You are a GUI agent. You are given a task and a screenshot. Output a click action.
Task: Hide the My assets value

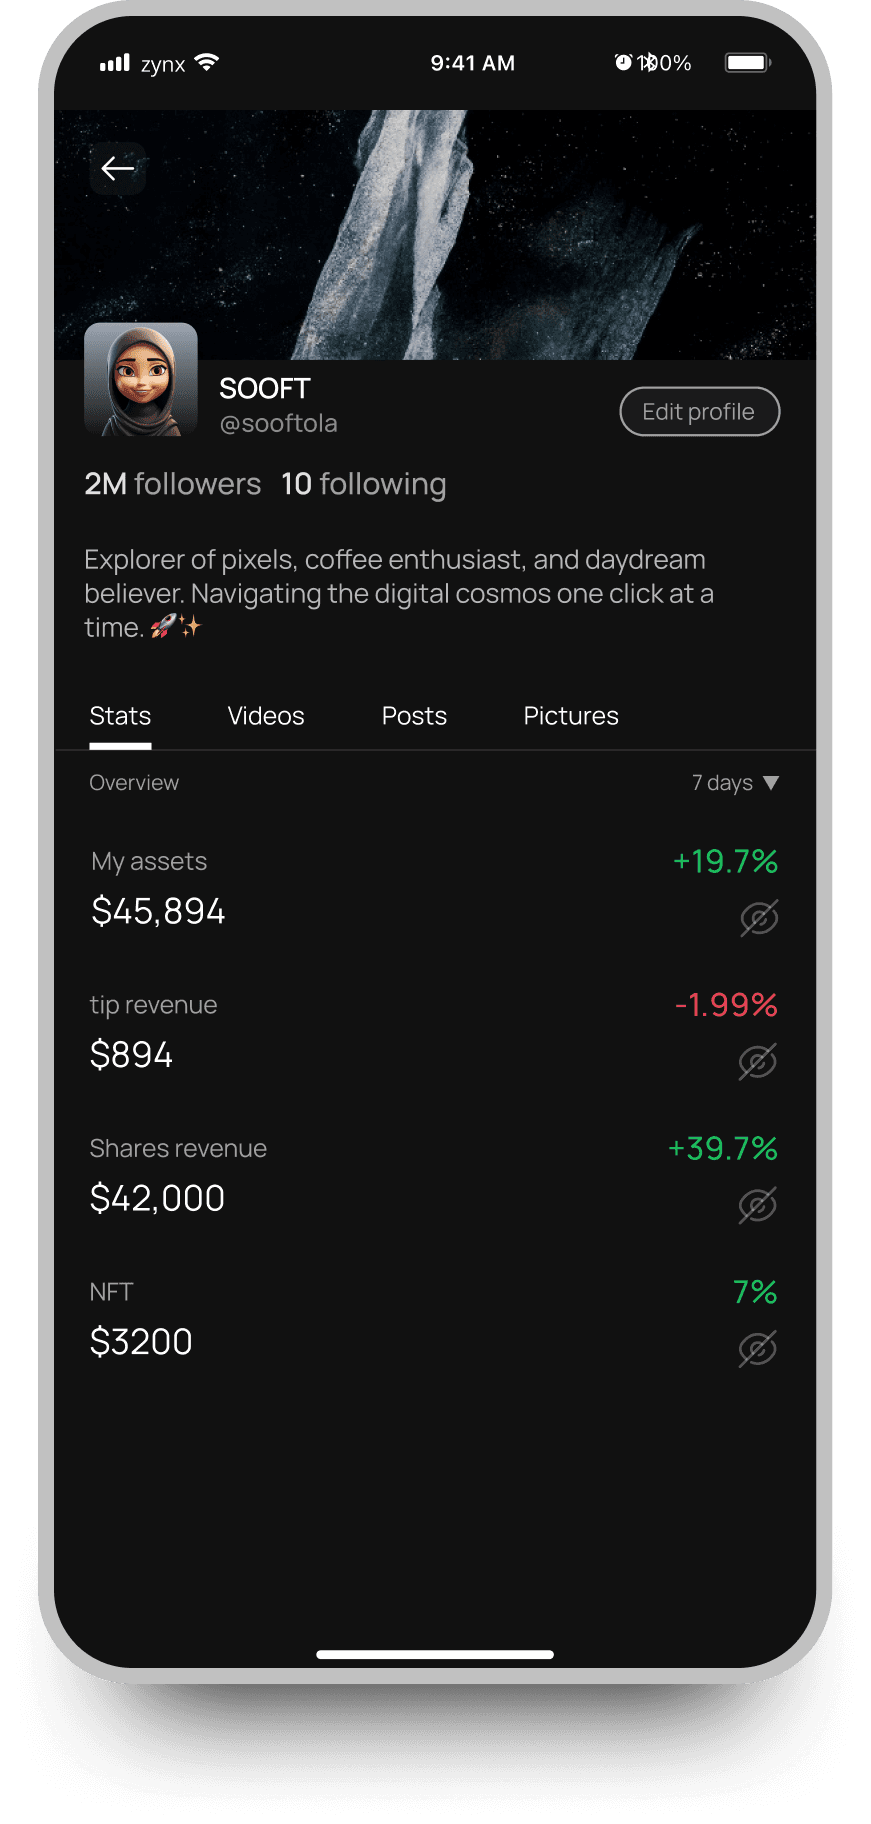point(759,918)
